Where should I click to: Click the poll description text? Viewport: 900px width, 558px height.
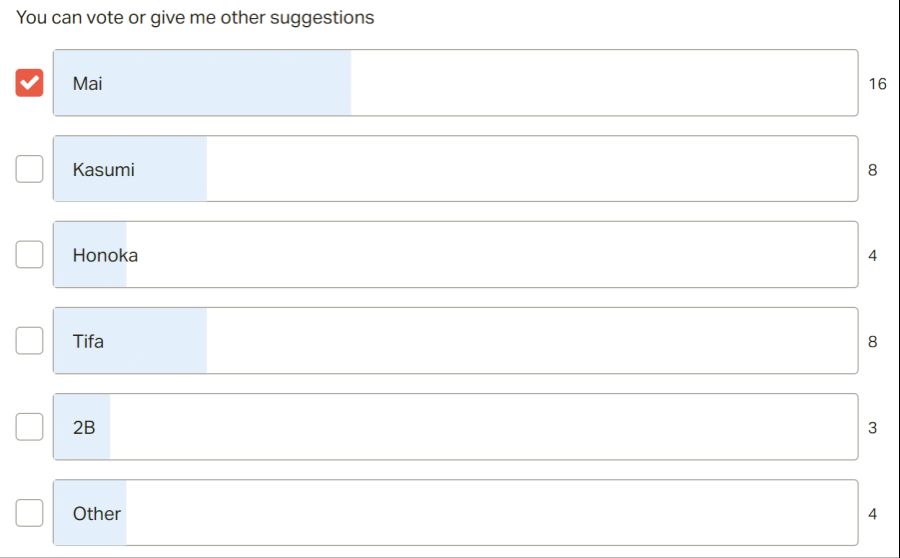195,18
